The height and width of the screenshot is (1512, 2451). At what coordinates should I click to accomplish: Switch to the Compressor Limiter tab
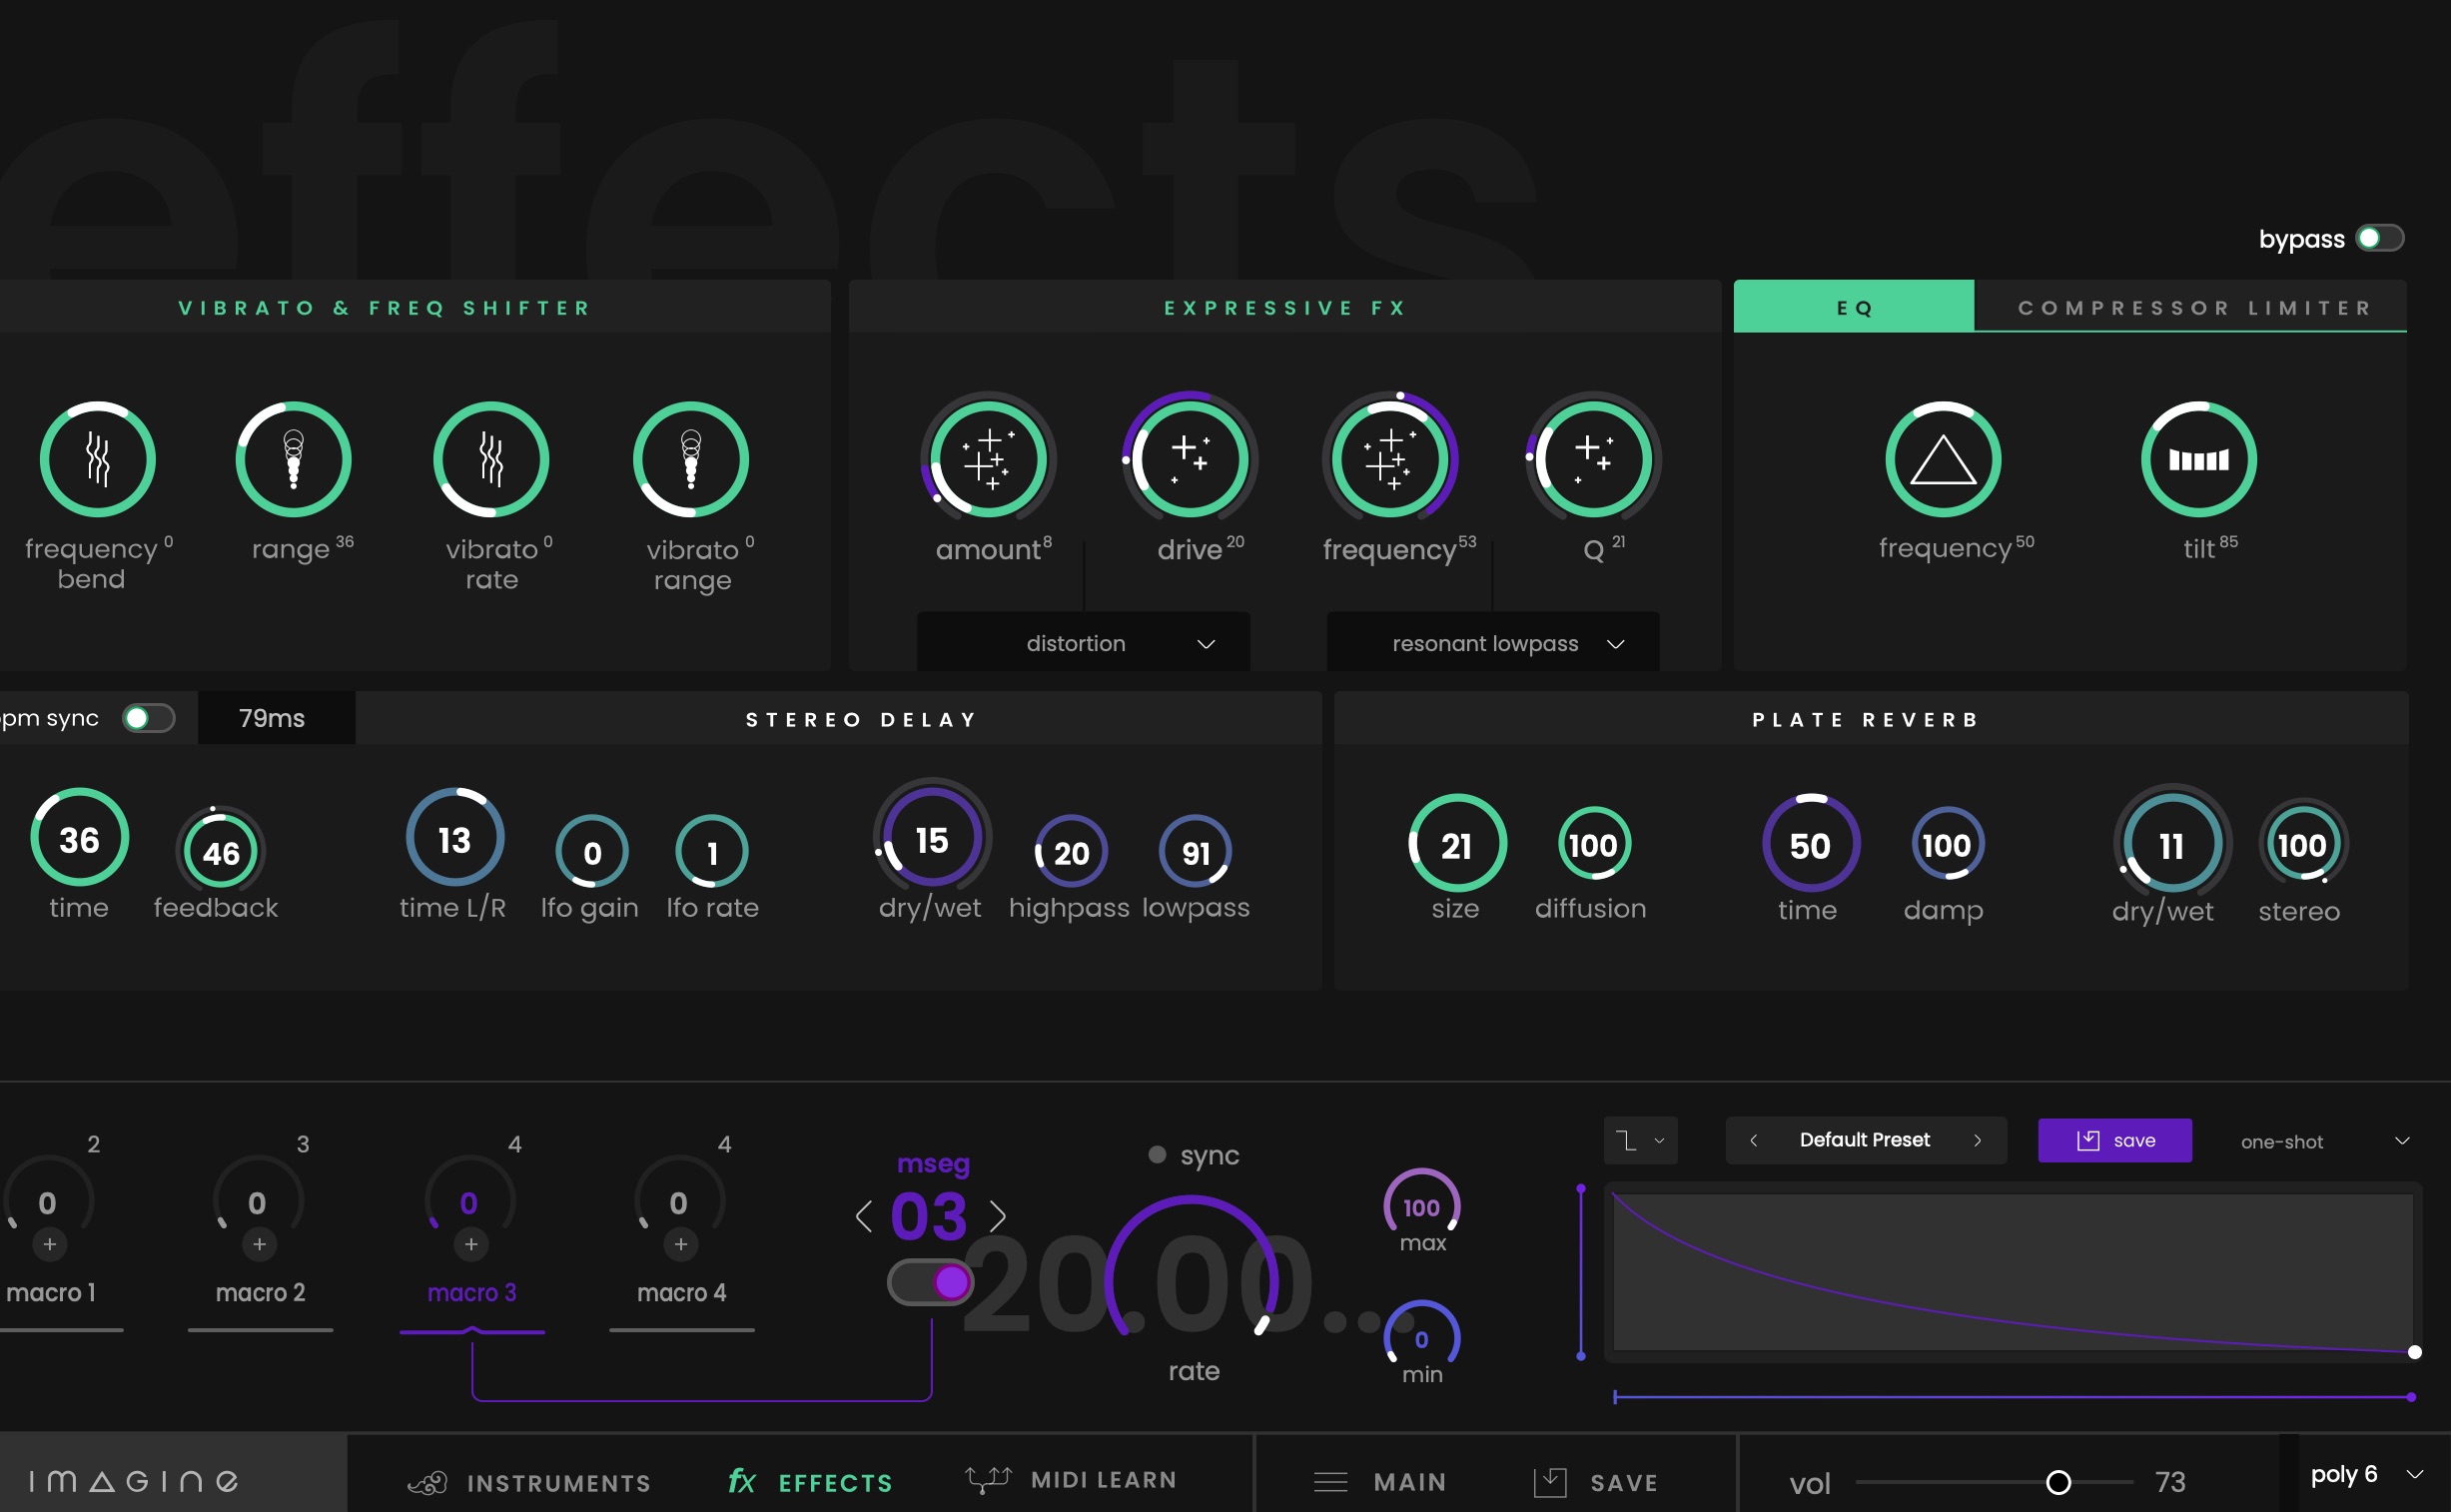2194,307
